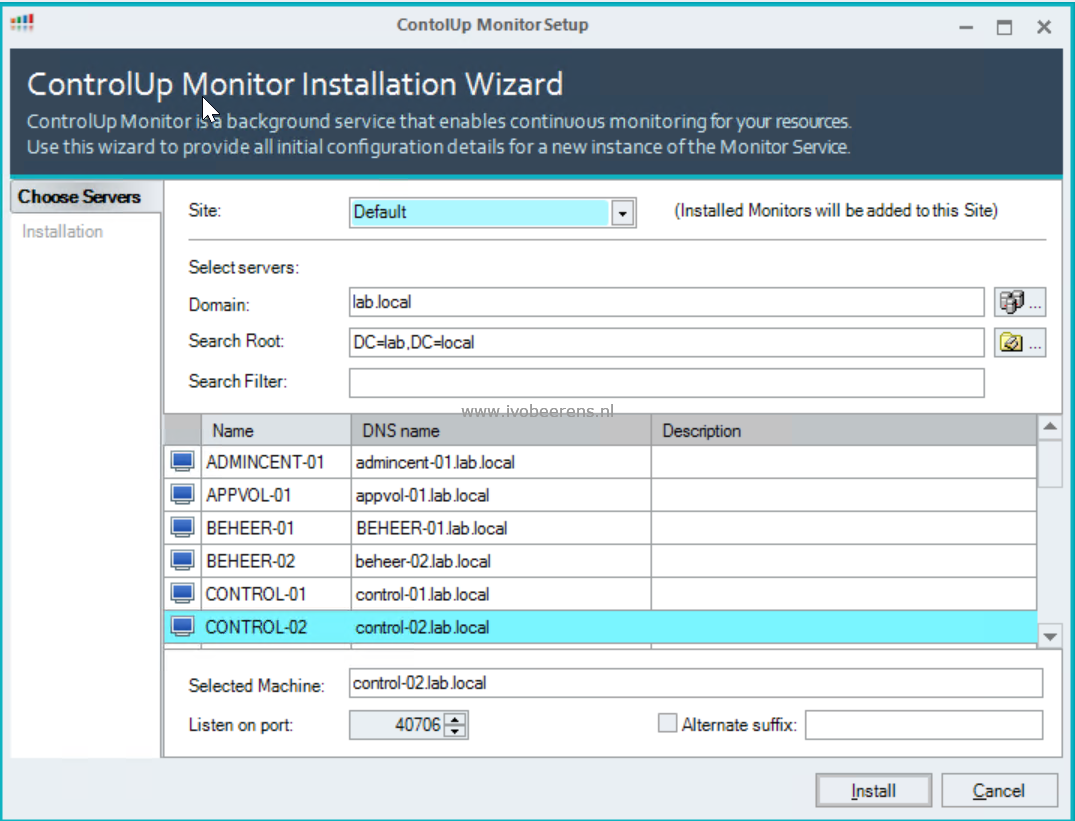Click the ControlUp app icon in title bar
This screenshot has width=1075, height=821.
pyautogui.click(x=22, y=23)
